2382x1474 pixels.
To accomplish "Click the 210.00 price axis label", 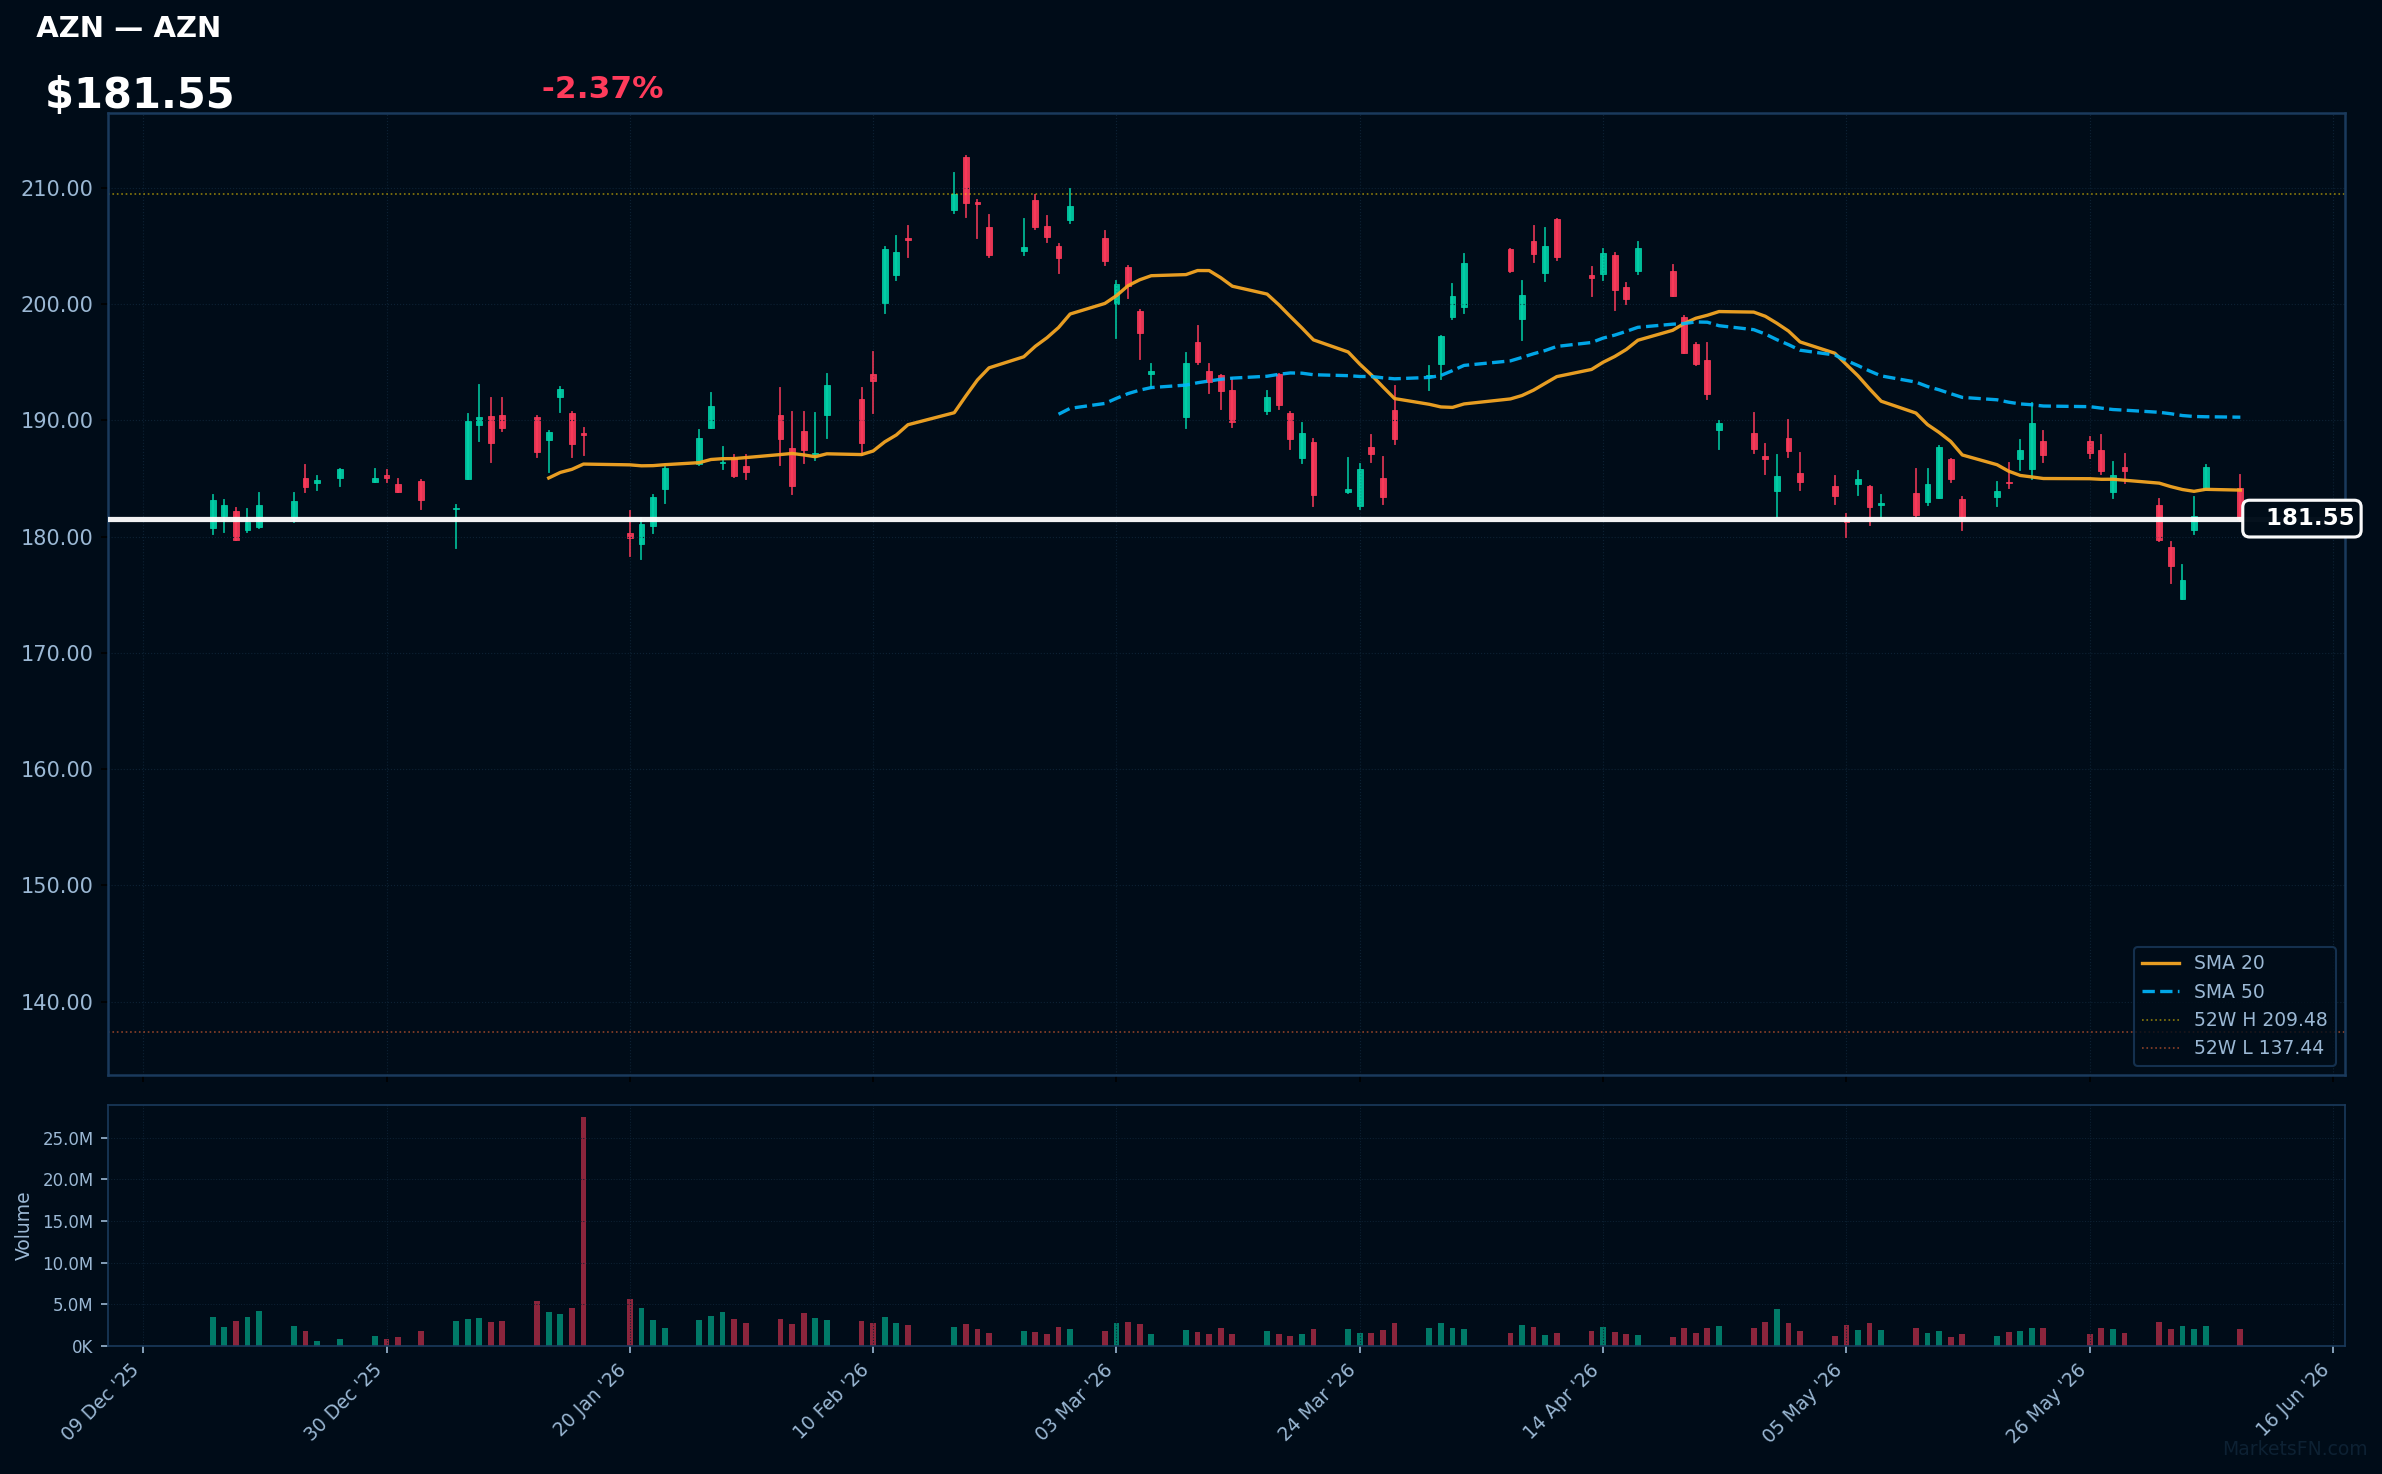I will pyautogui.click(x=57, y=189).
